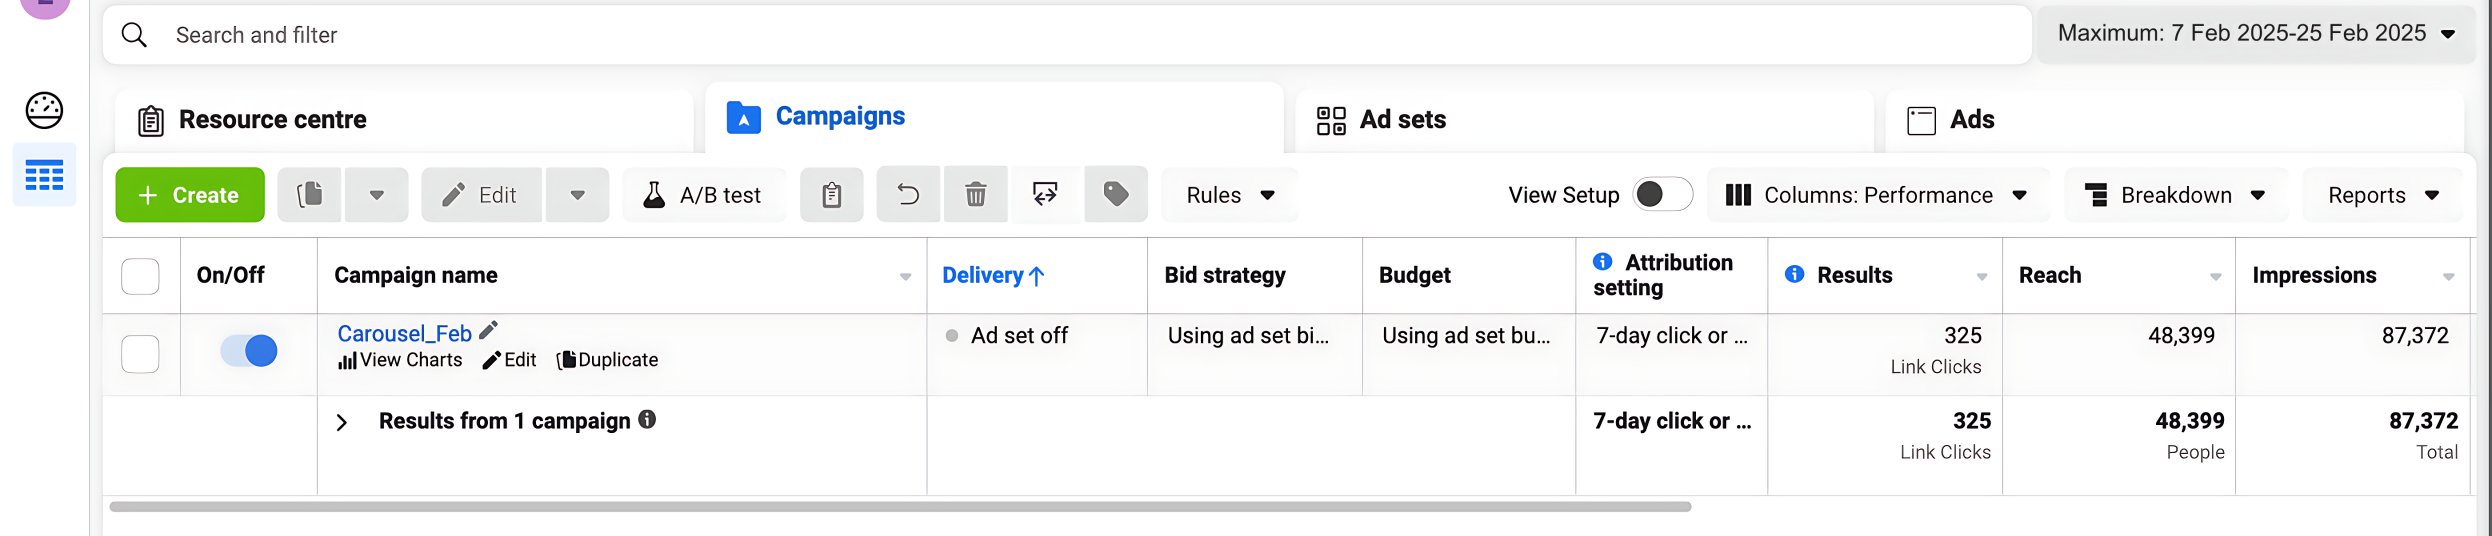
Task: Click the export/share screen icon
Action: 1045,195
